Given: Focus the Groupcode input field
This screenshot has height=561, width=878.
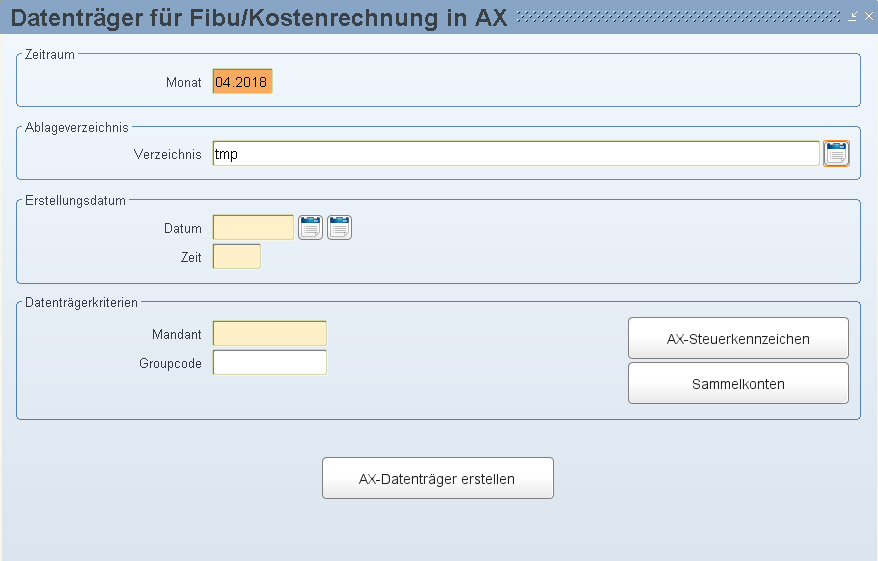Looking at the screenshot, I should 269,363.
